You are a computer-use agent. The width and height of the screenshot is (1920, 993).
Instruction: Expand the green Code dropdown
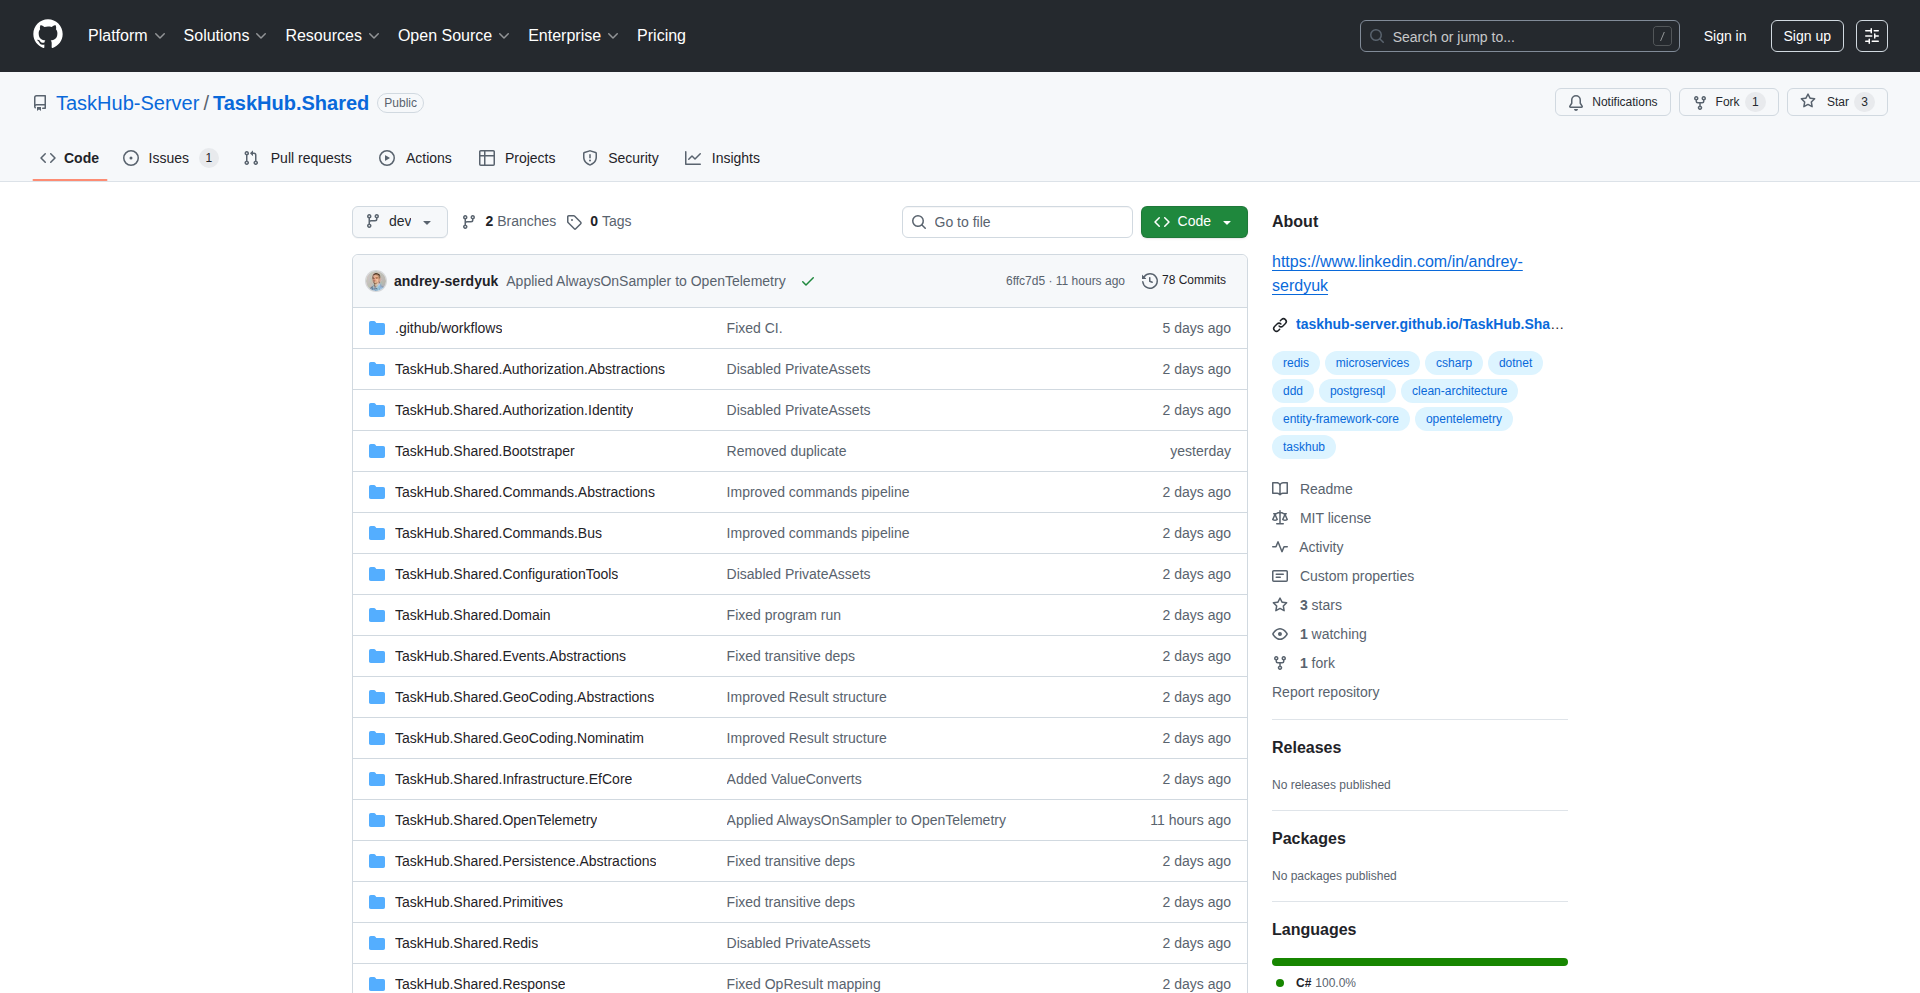[x=1228, y=221]
